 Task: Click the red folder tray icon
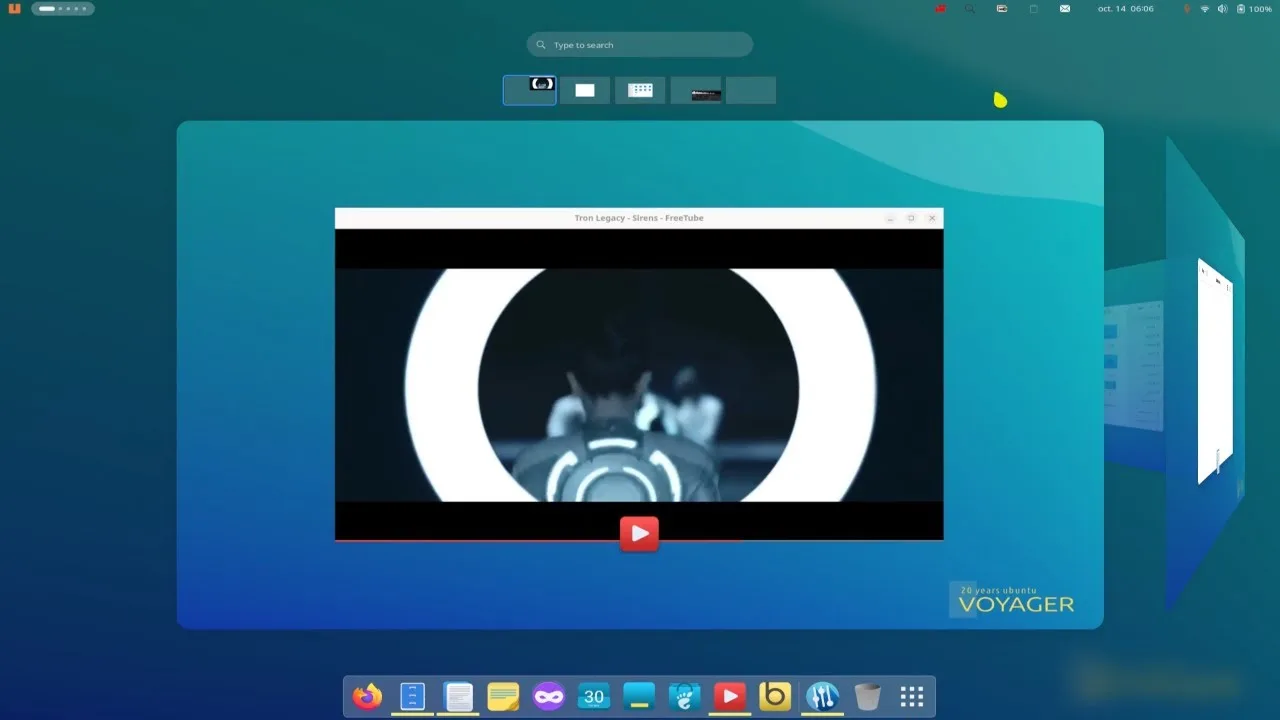[x=940, y=8]
